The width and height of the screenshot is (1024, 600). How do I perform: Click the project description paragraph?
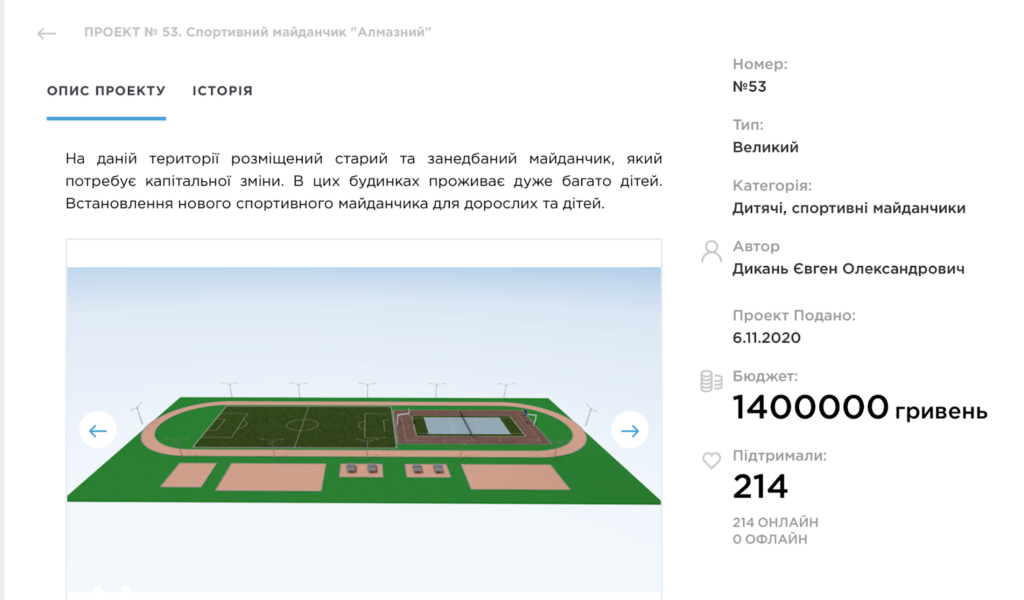[x=363, y=181]
